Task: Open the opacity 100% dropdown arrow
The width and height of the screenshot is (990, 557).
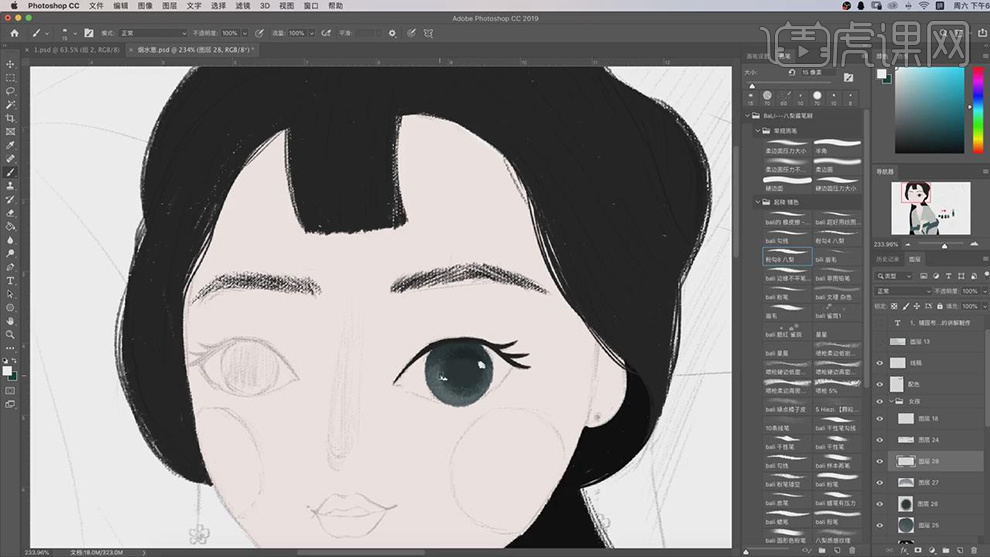Action: pyautogui.click(x=245, y=33)
